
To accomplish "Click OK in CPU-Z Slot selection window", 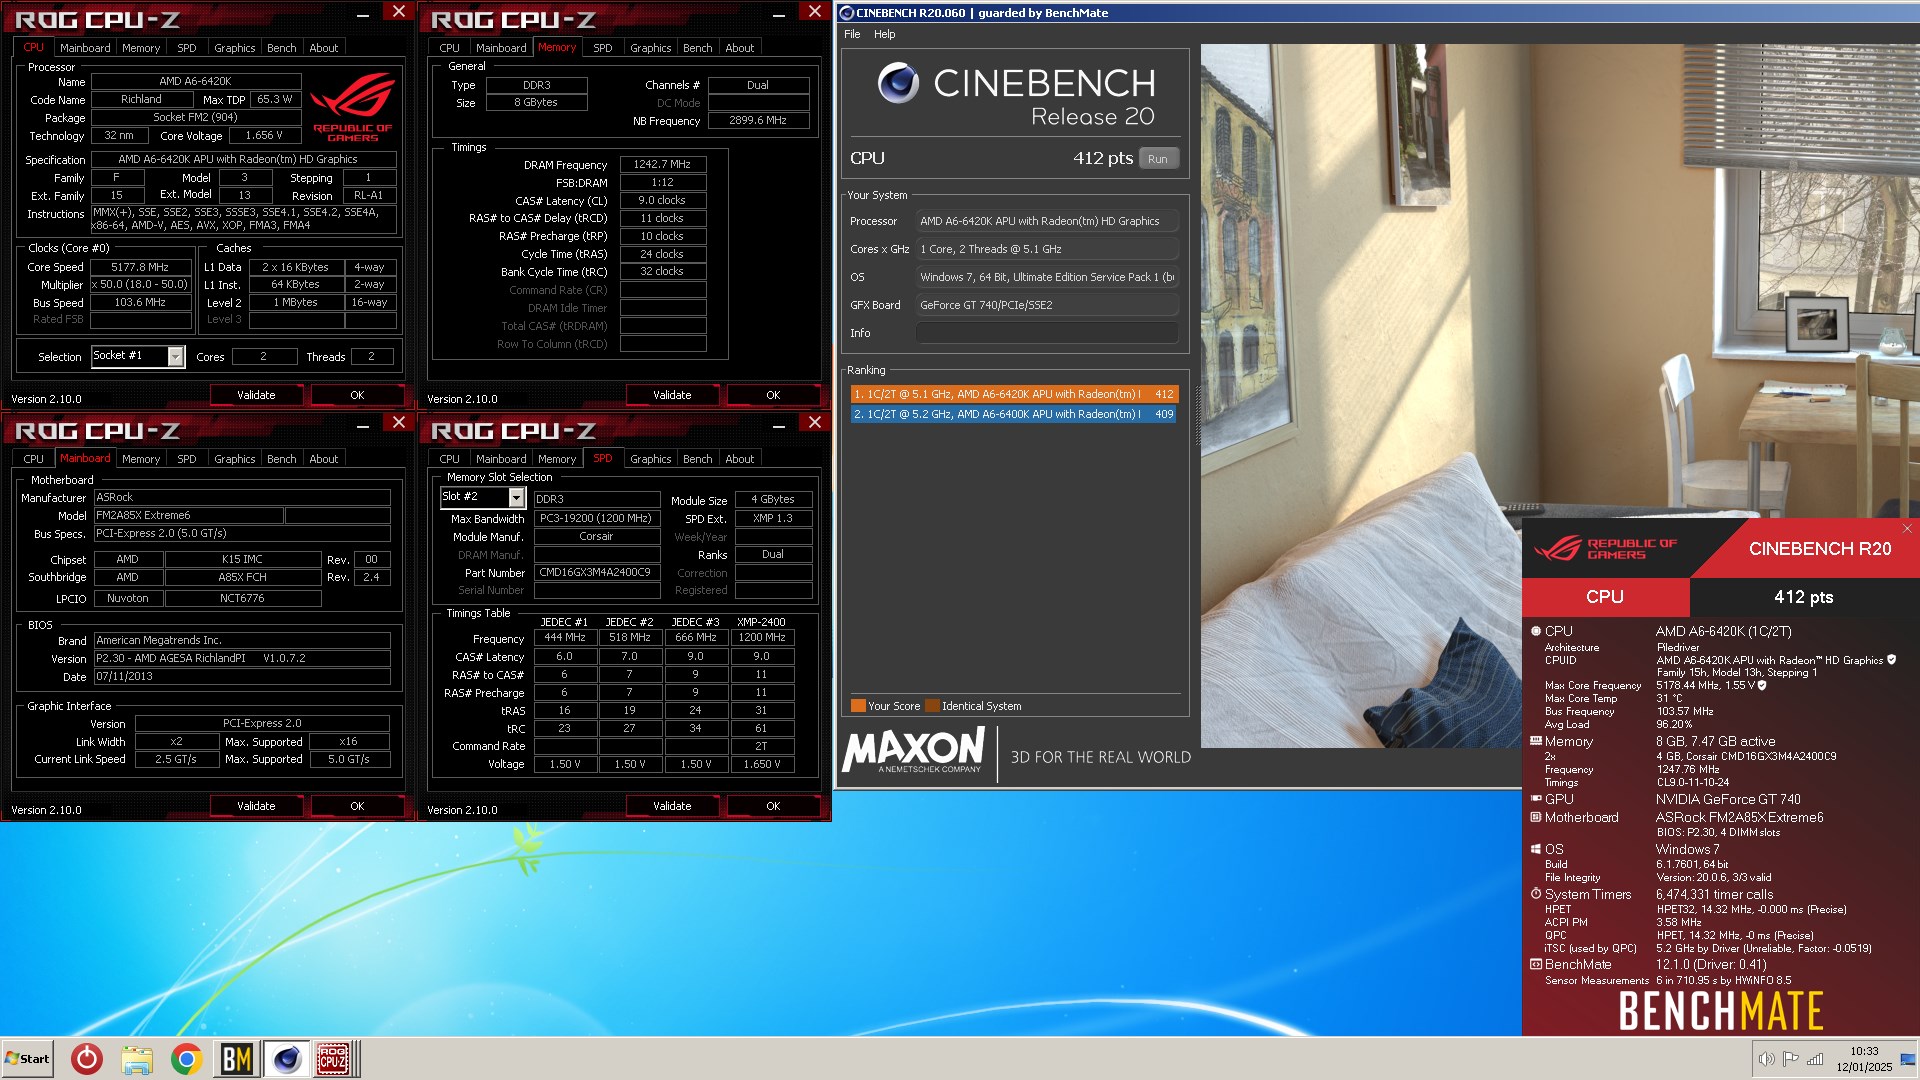I will click(x=773, y=806).
